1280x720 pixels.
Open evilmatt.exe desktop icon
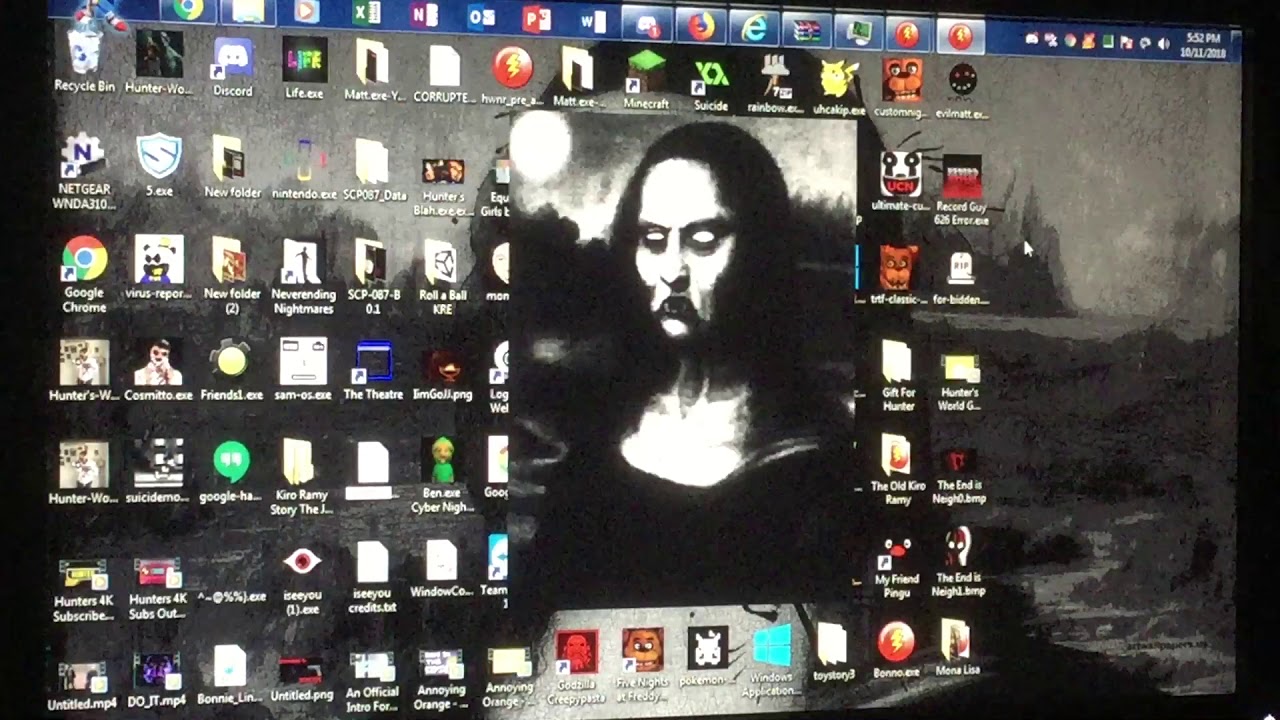click(962, 89)
